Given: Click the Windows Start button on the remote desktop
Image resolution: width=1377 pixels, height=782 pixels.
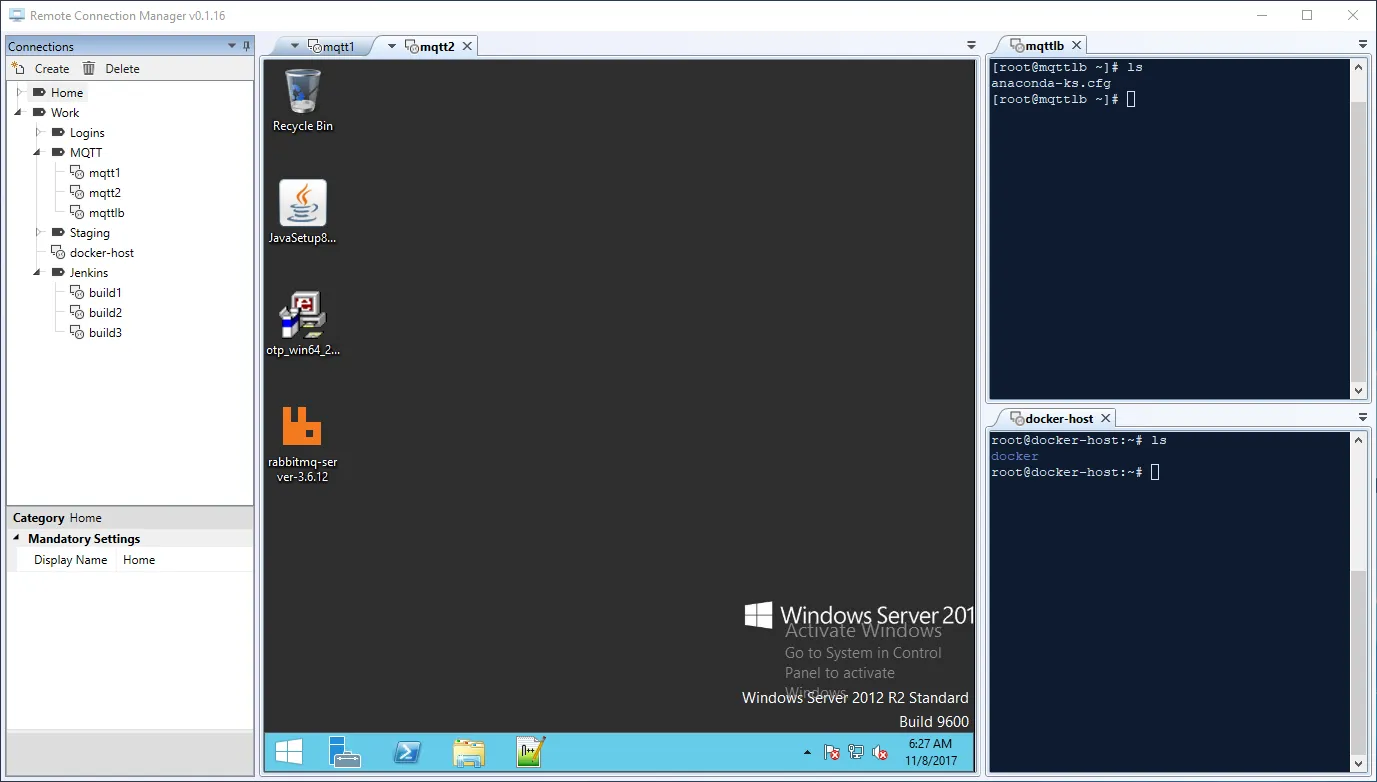Looking at the screenshot, I should click(x=288, y=751).
